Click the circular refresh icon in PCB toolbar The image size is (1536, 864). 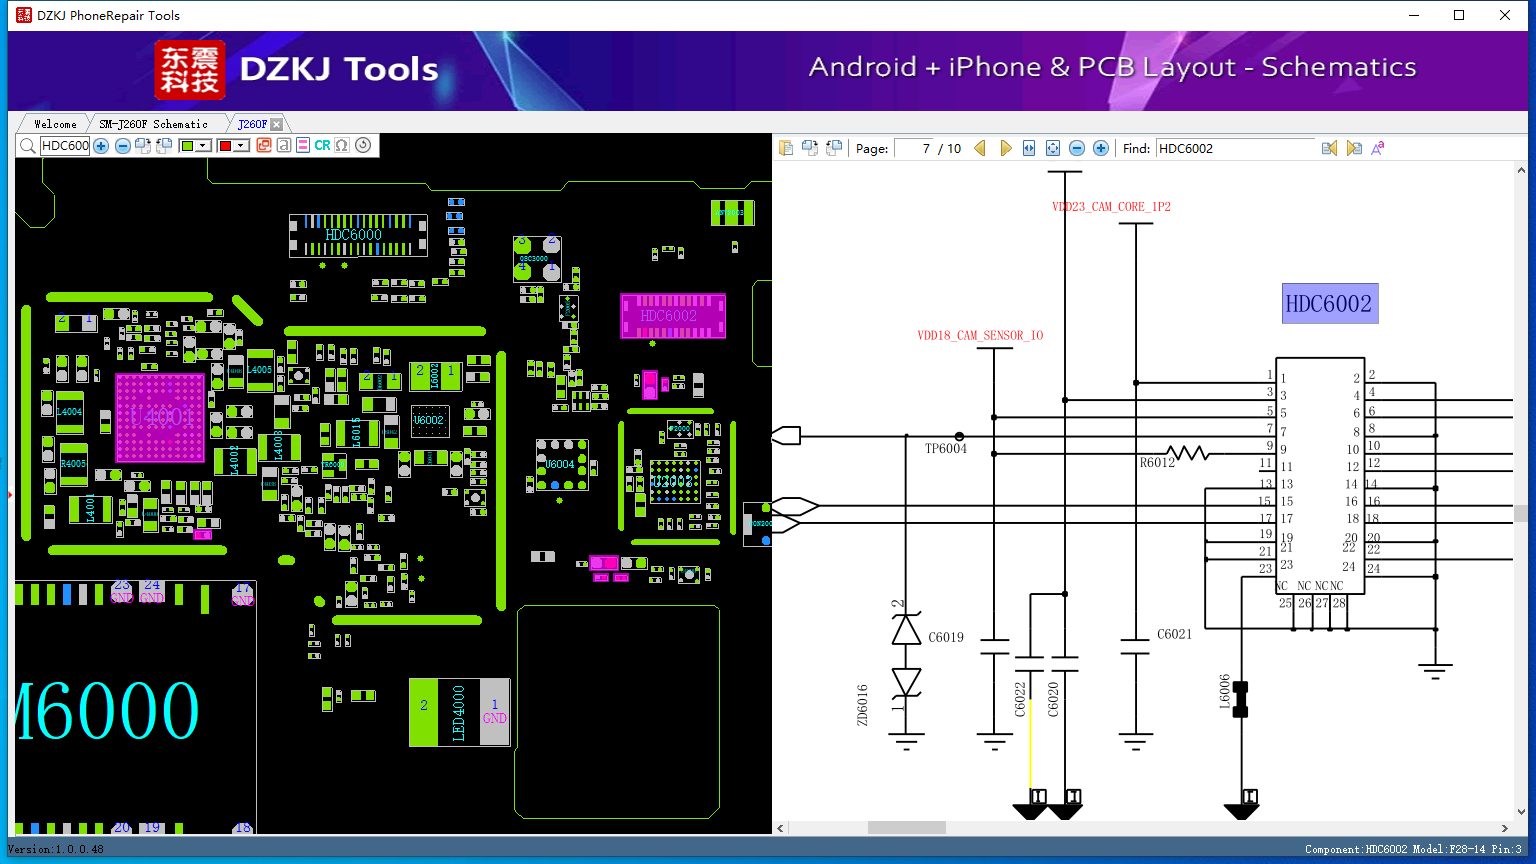click(363, 146)
